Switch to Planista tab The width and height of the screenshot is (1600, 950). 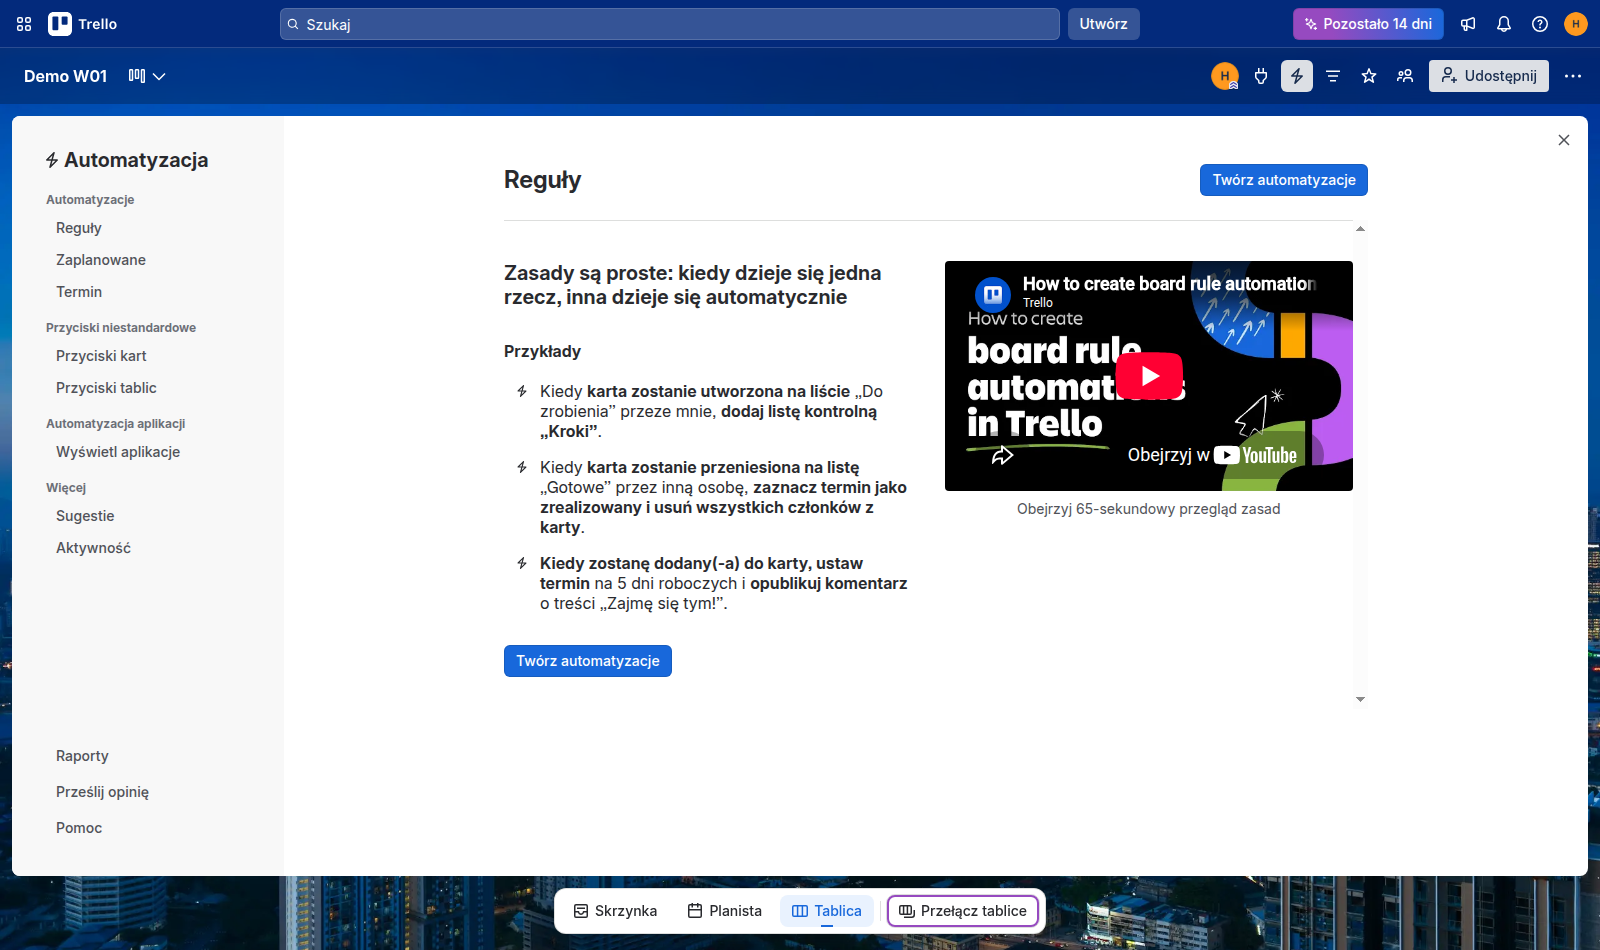click(x=725, y=911)
